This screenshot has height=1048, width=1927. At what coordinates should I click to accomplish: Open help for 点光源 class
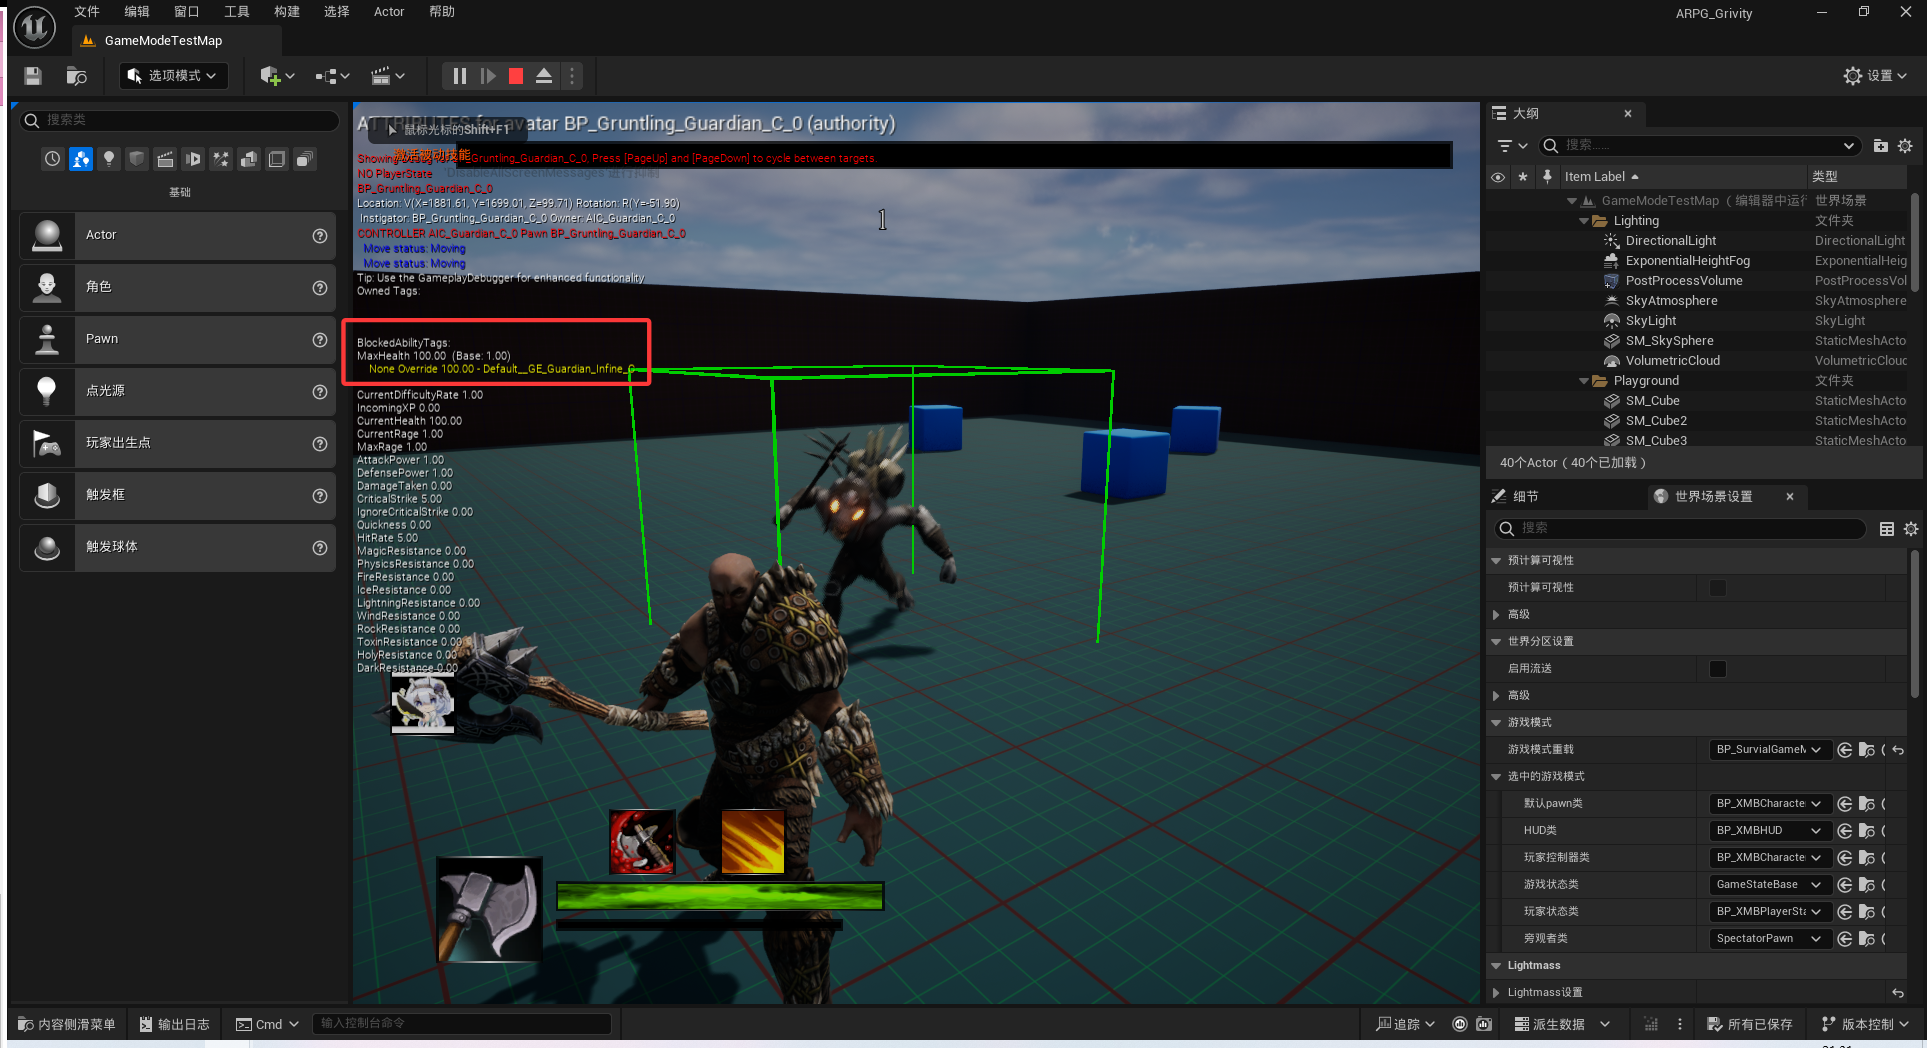320,392
